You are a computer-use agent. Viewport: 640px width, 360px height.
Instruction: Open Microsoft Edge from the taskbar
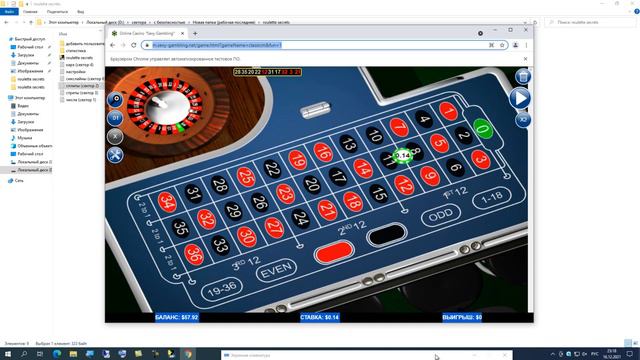click(57, 354)
